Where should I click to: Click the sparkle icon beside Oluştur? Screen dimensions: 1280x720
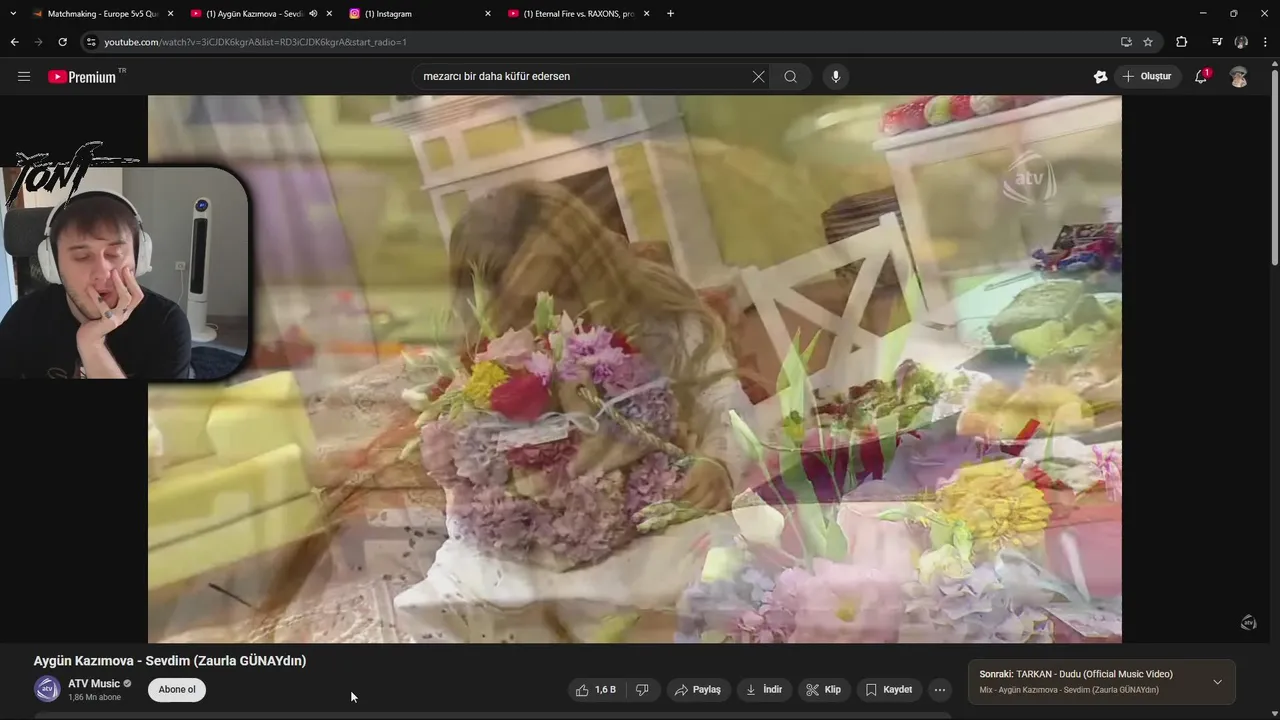(x=1100, y=77)
